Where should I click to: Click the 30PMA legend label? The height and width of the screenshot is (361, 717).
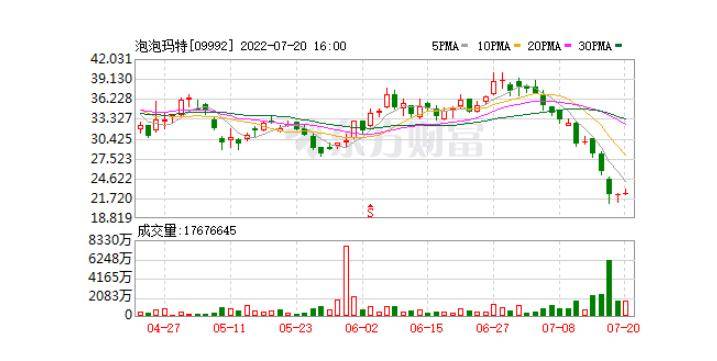tap(594, 46)
